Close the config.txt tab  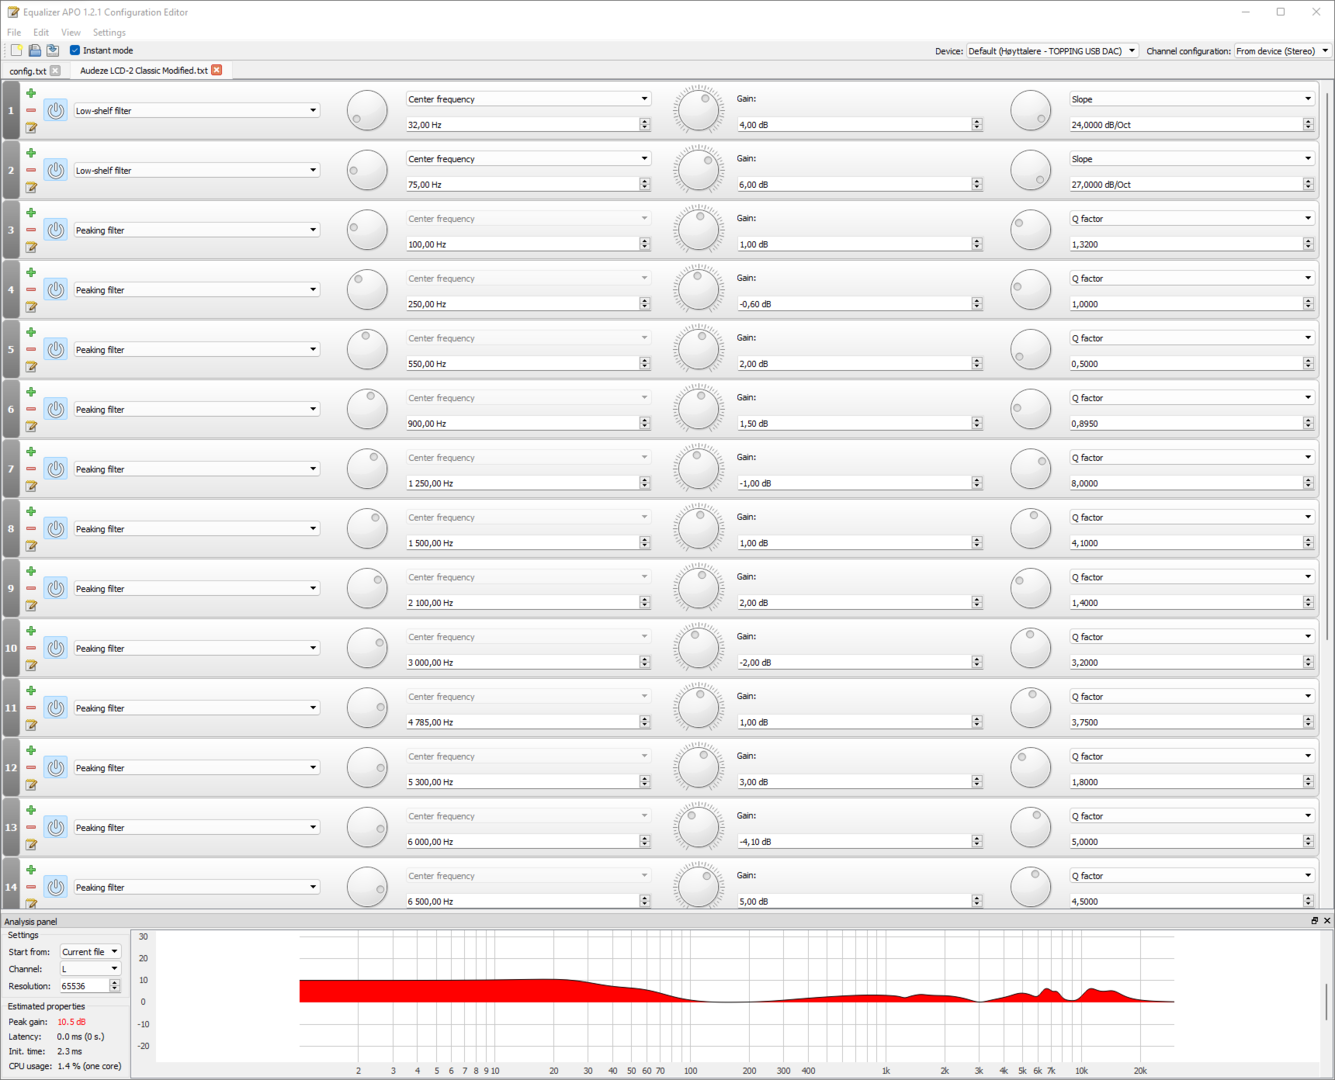(55, 71)
